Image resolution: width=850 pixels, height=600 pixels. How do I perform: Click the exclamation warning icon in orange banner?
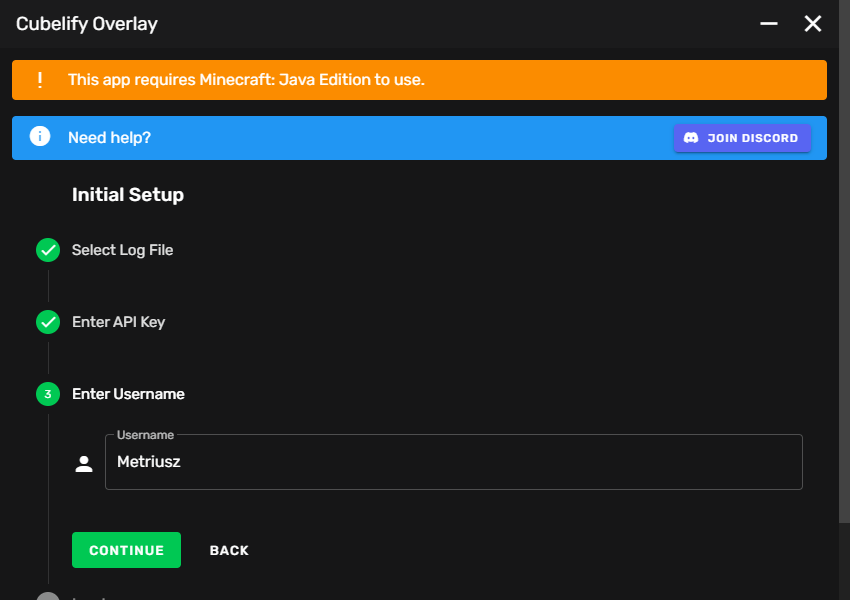(x=40, y=80)
